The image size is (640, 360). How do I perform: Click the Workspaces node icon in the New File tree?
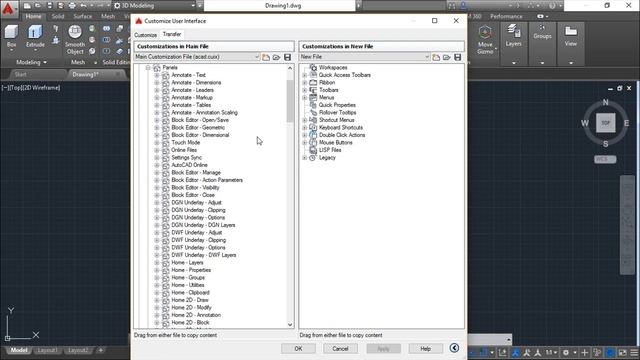point(313,67)
